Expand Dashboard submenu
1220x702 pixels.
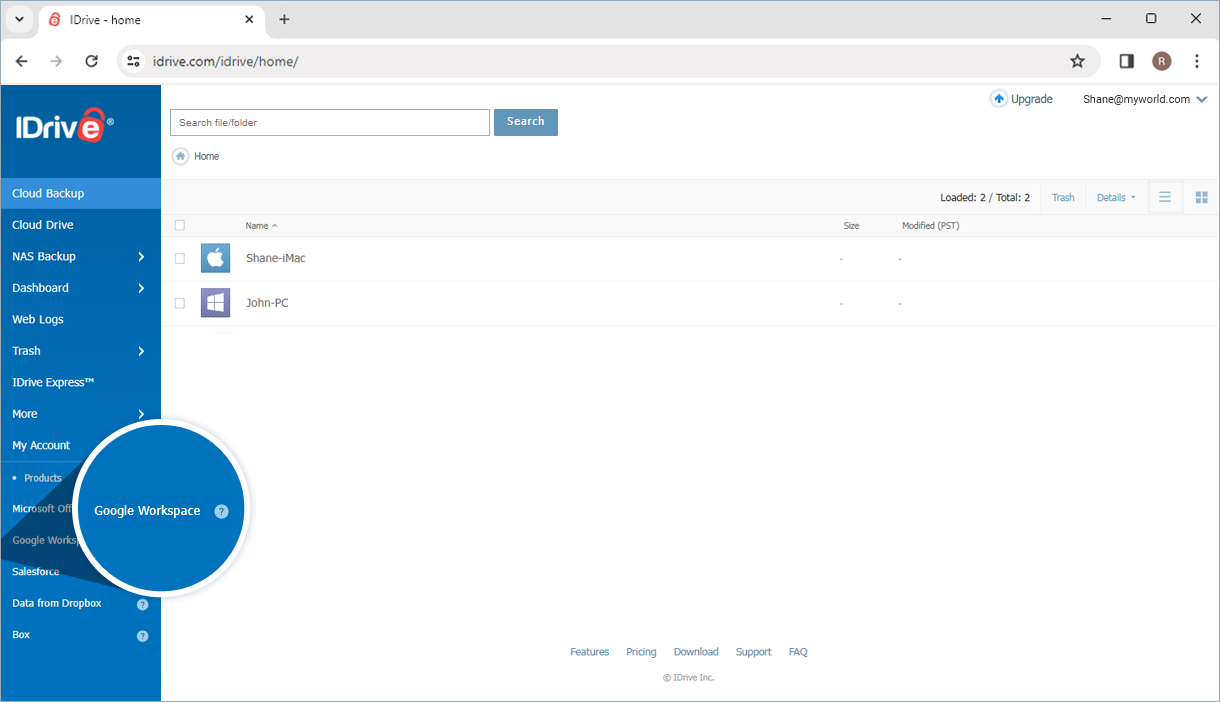coord(141,288)
